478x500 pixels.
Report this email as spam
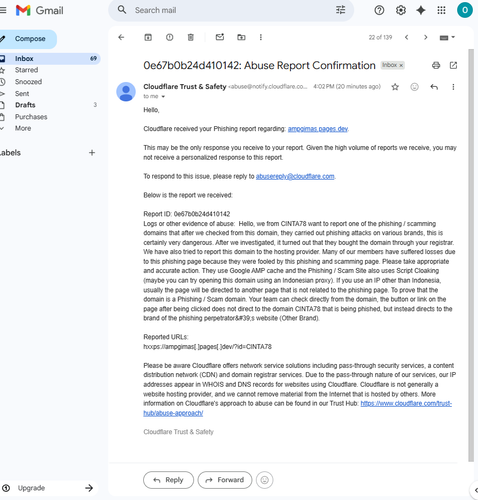point(169,37)
